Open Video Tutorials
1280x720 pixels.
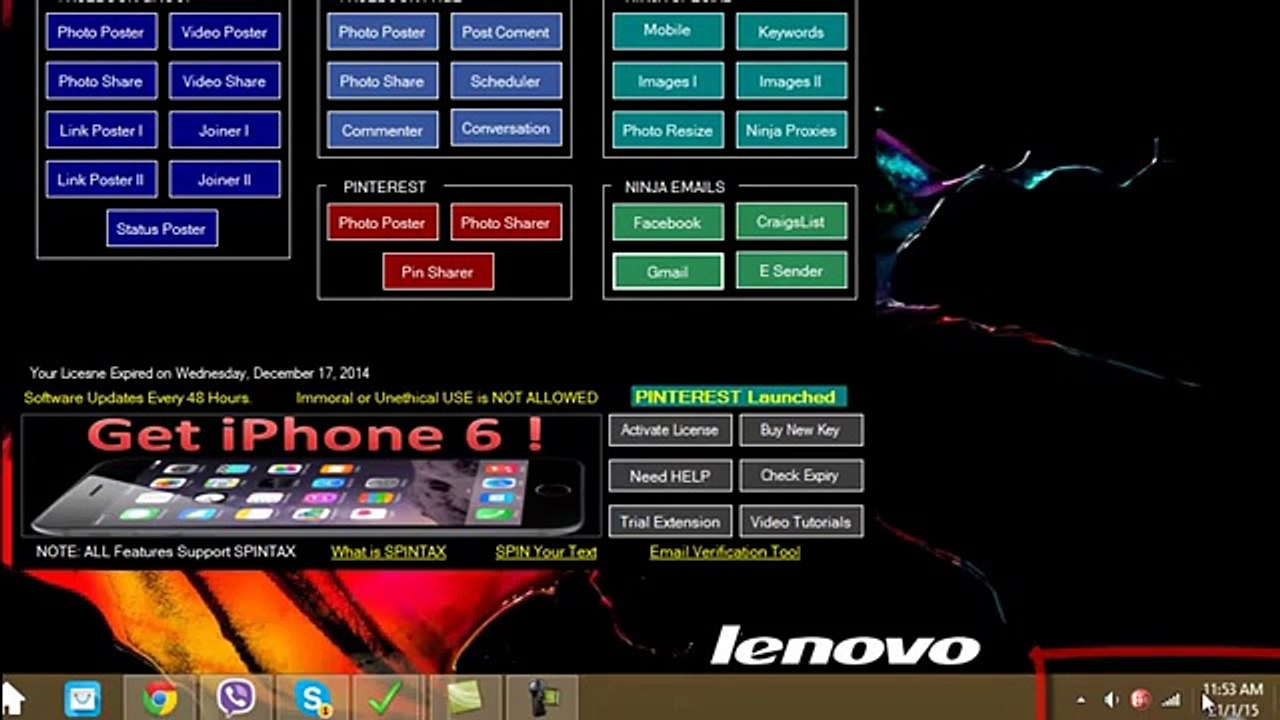(x=800, y=522)
